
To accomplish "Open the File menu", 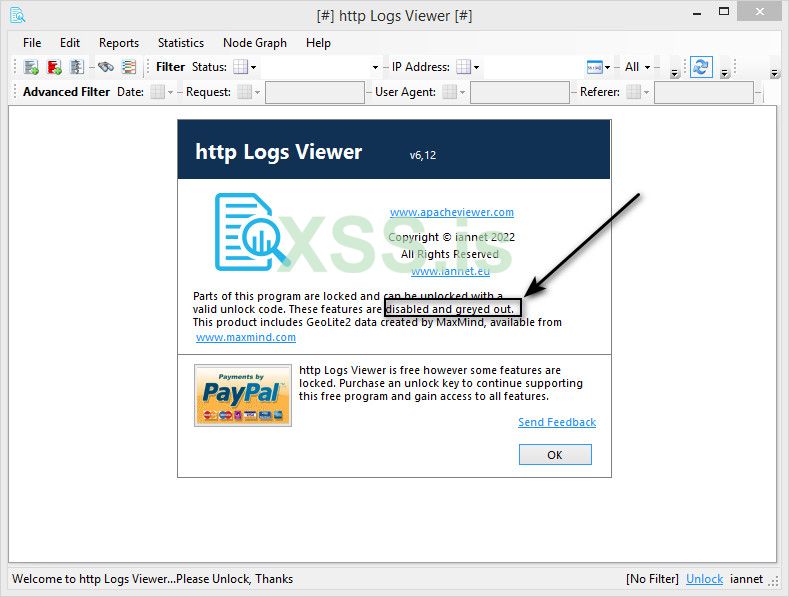I will click(32, 43).
